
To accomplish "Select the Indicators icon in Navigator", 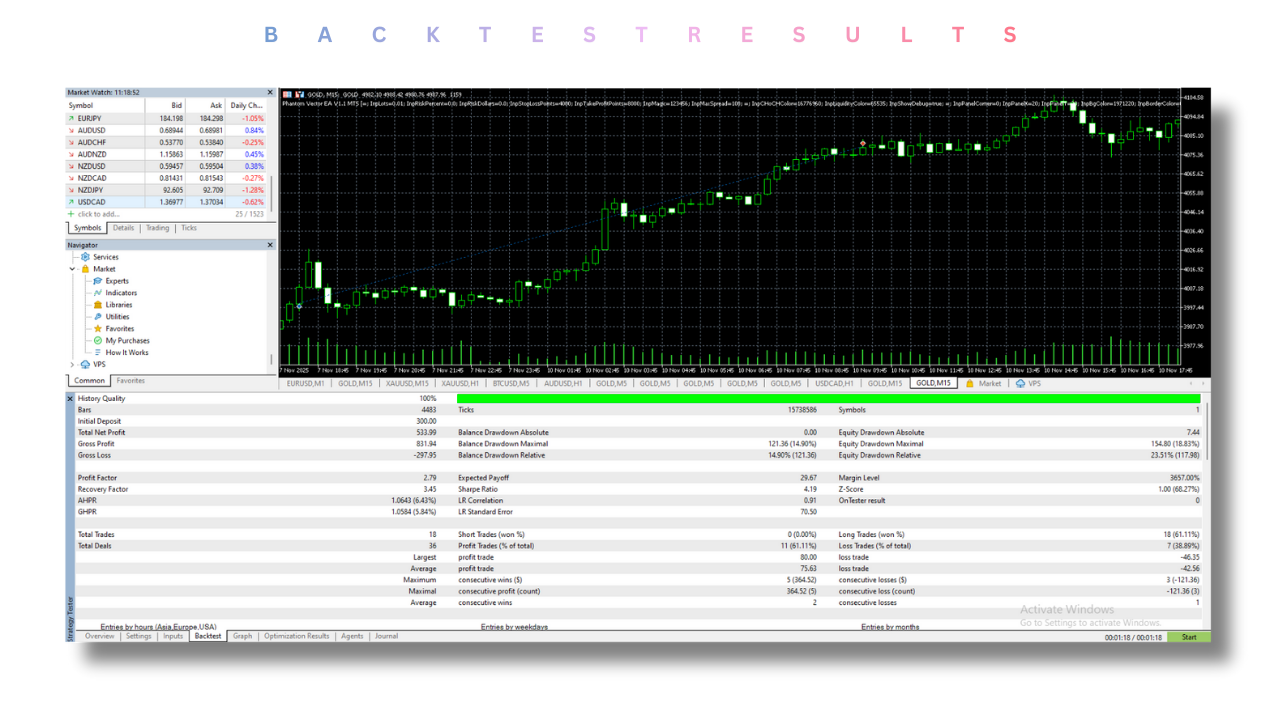I will [x=97, y=293].
